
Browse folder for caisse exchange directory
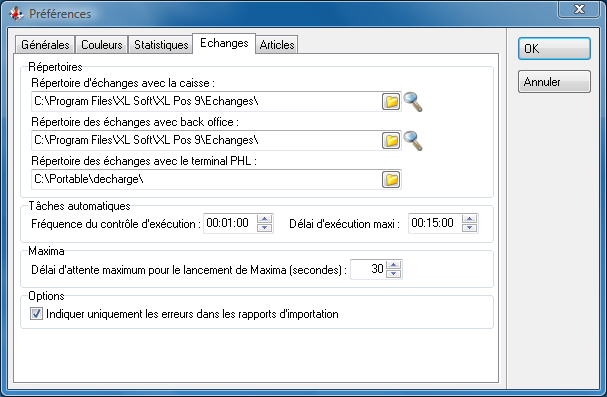coord(391,102)
